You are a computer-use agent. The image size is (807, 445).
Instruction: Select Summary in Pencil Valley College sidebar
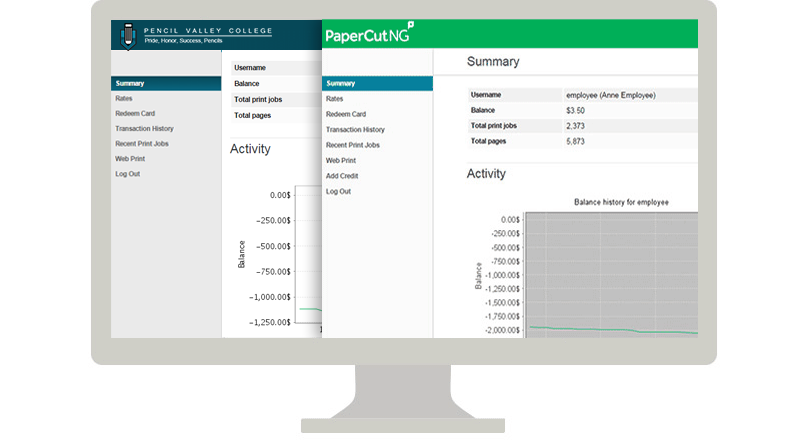click(x=166, y=83)
